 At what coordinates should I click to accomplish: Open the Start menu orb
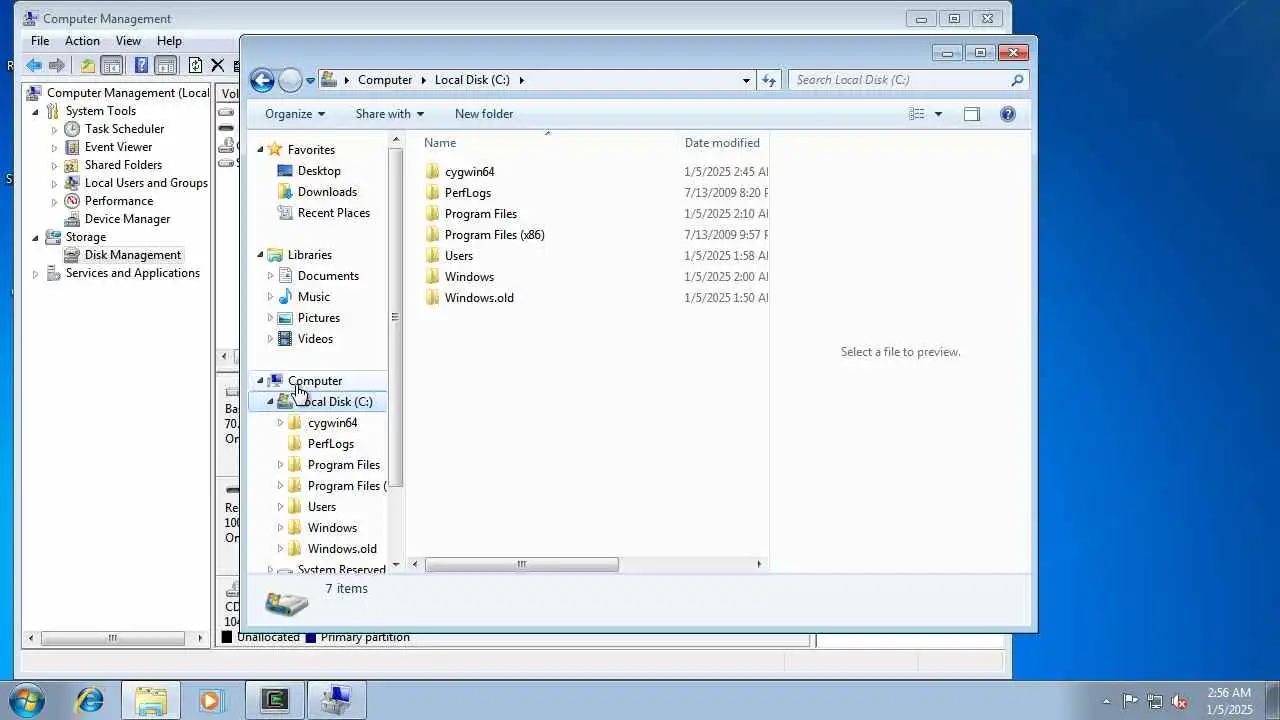click(26, 700)
